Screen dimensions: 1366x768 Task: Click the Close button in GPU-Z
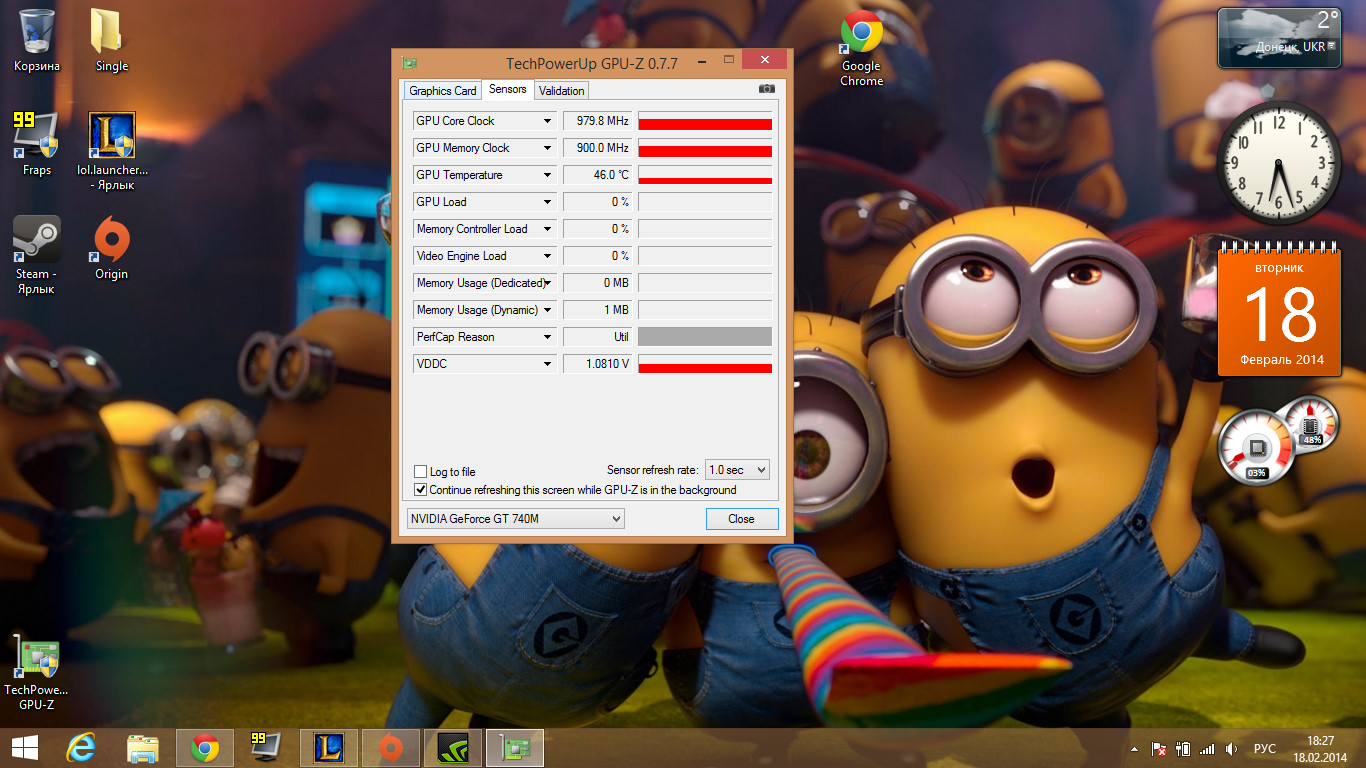coord(741,519)
